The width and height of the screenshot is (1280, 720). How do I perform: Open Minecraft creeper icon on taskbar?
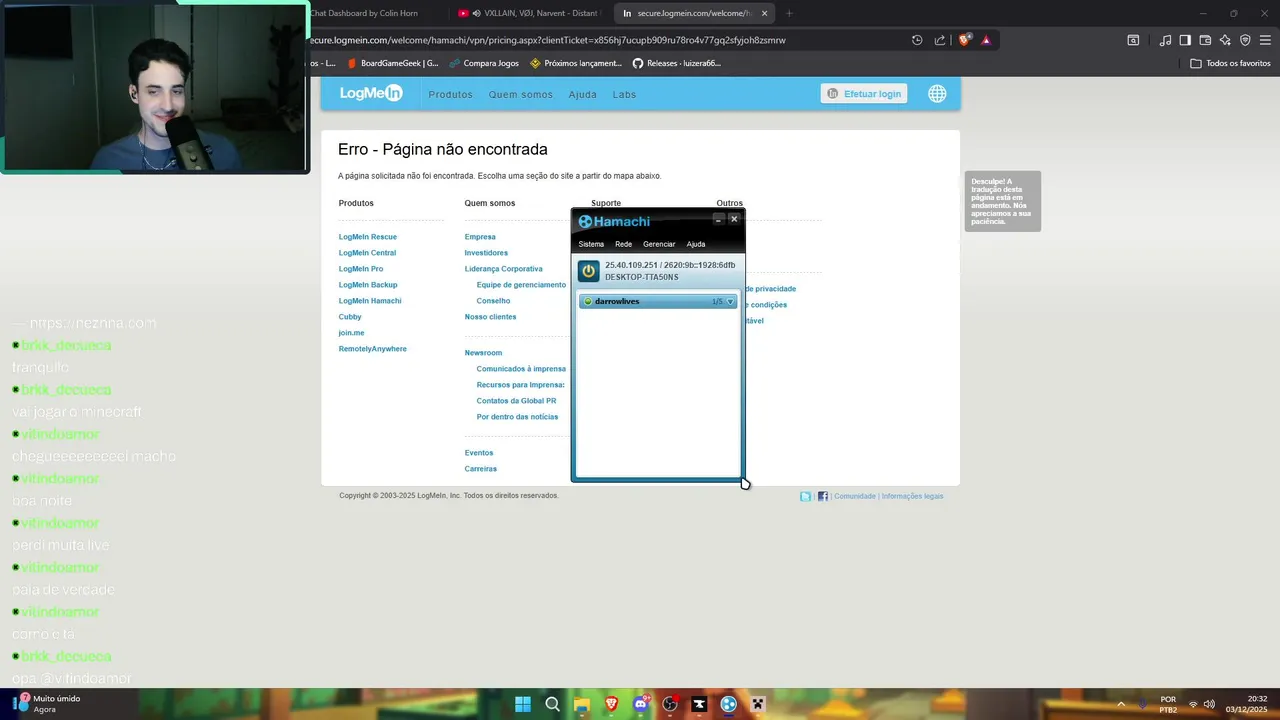click(758, 704)
